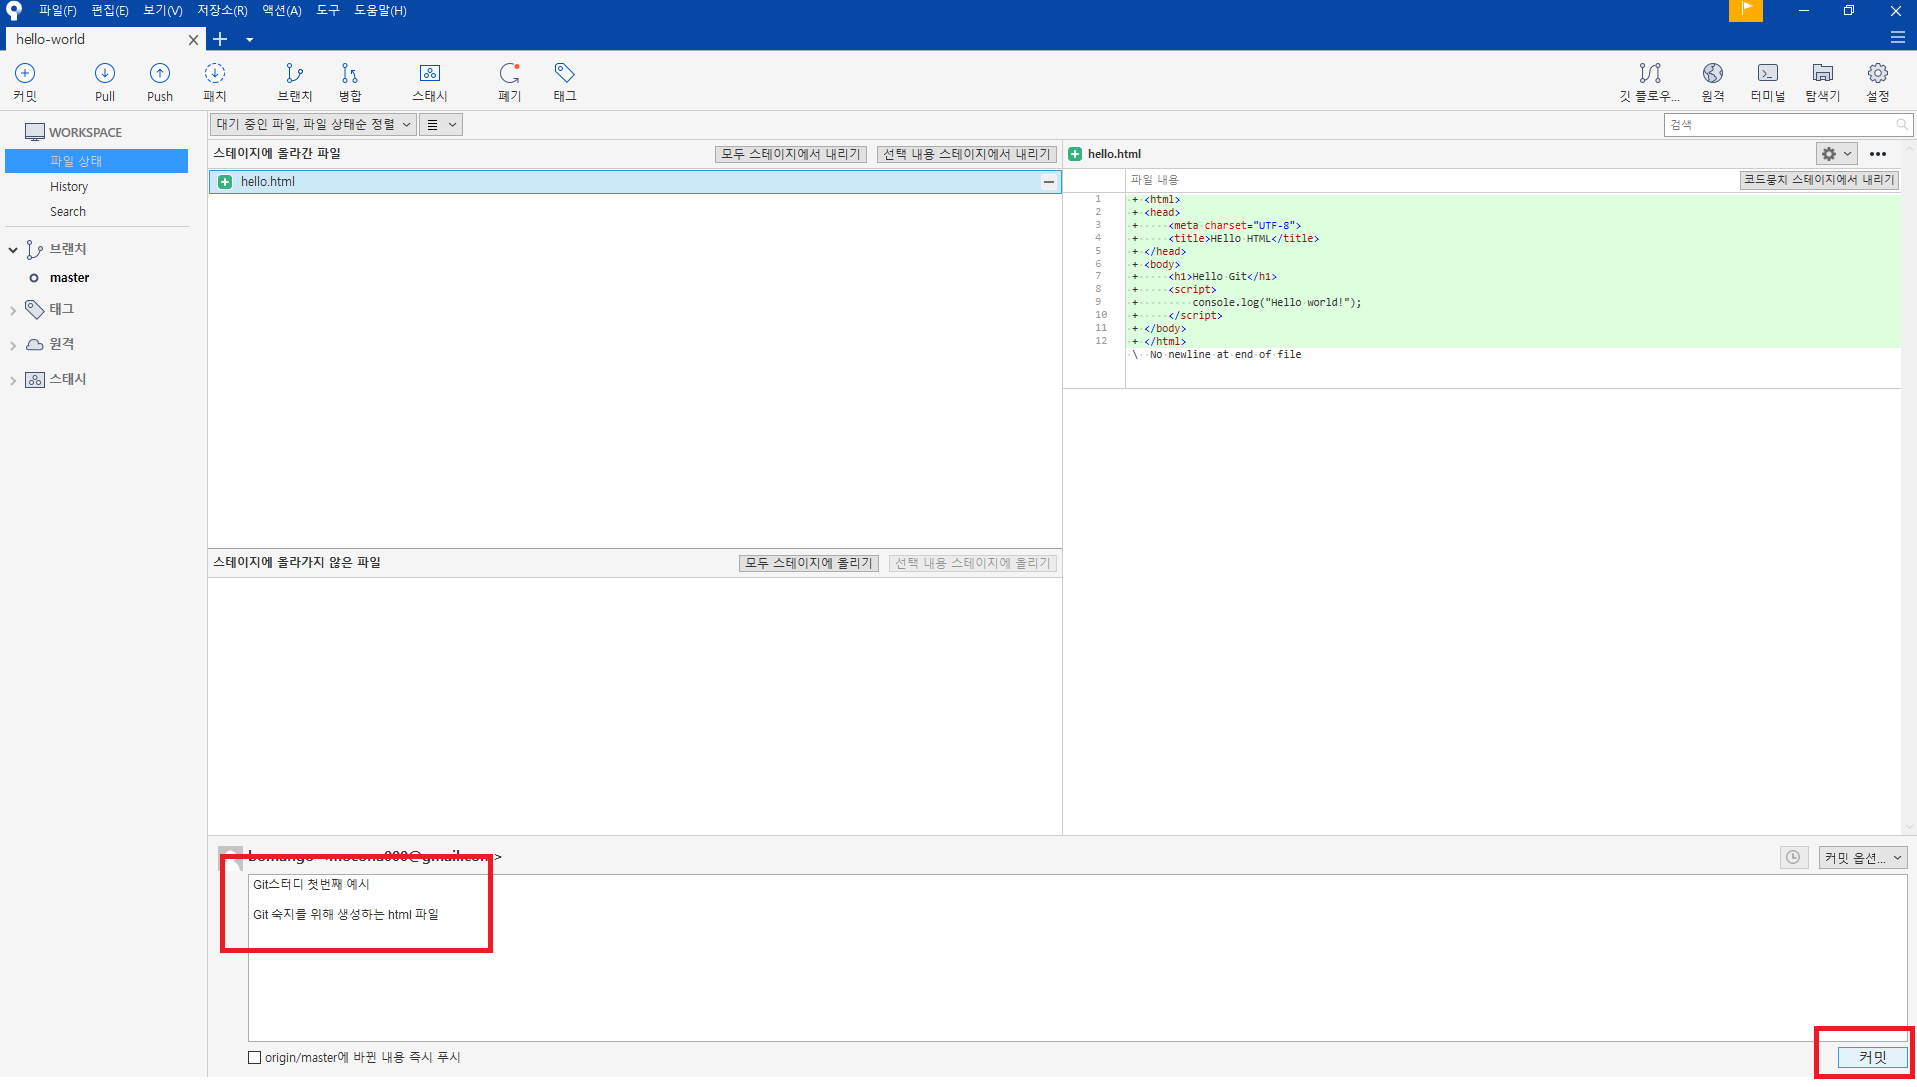
Task: Click the 태그 (Tag) toolbar icon
Action: point(565,82)
